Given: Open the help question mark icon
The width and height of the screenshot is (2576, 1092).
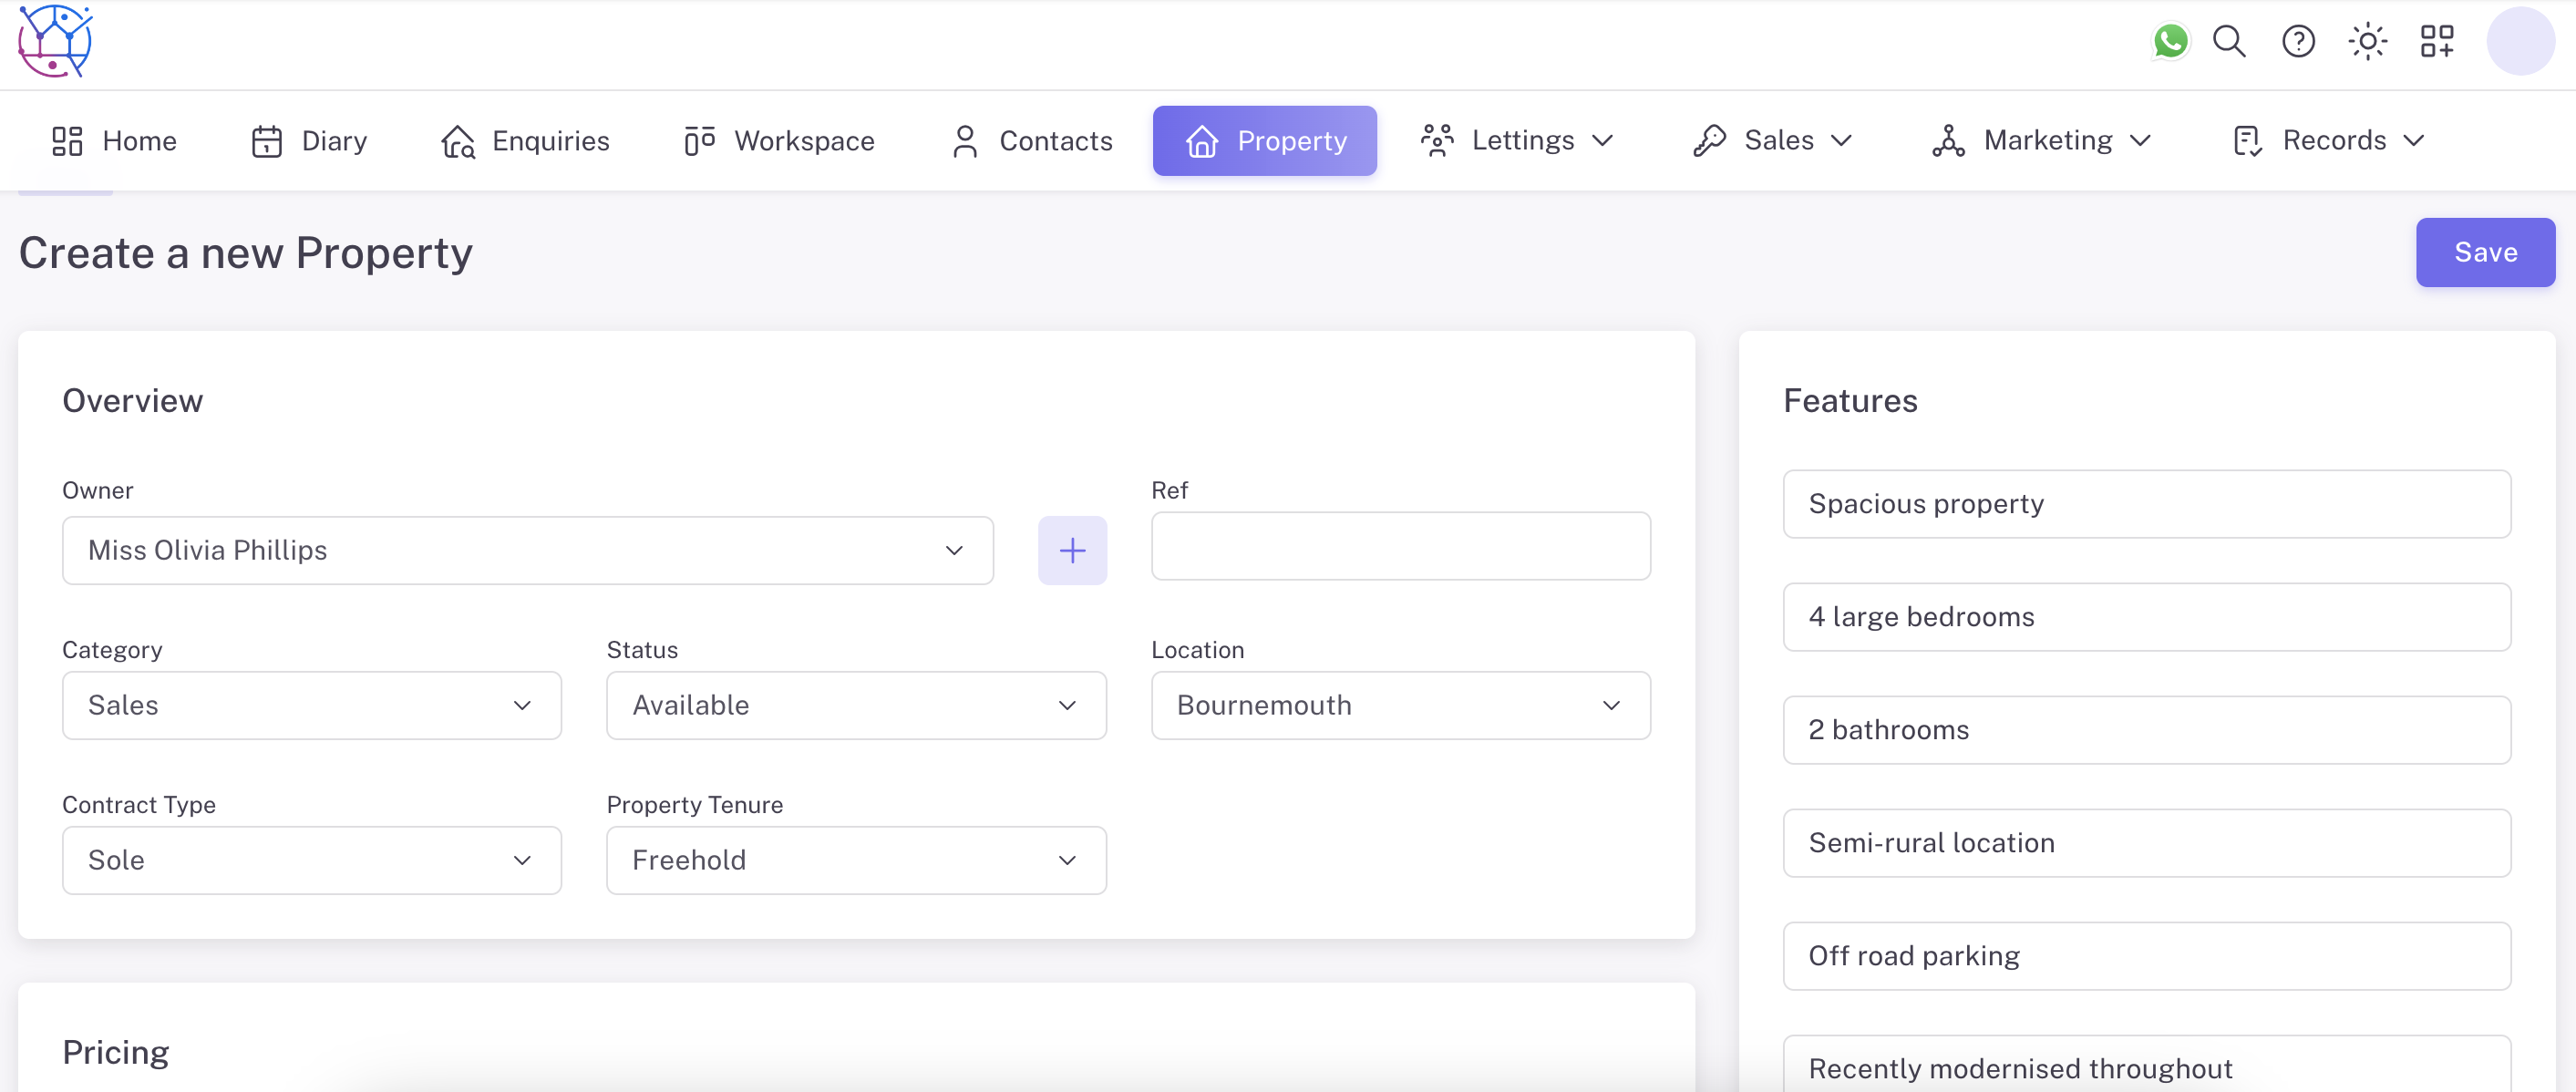Looking at the screenshot, I should 2298,42.
